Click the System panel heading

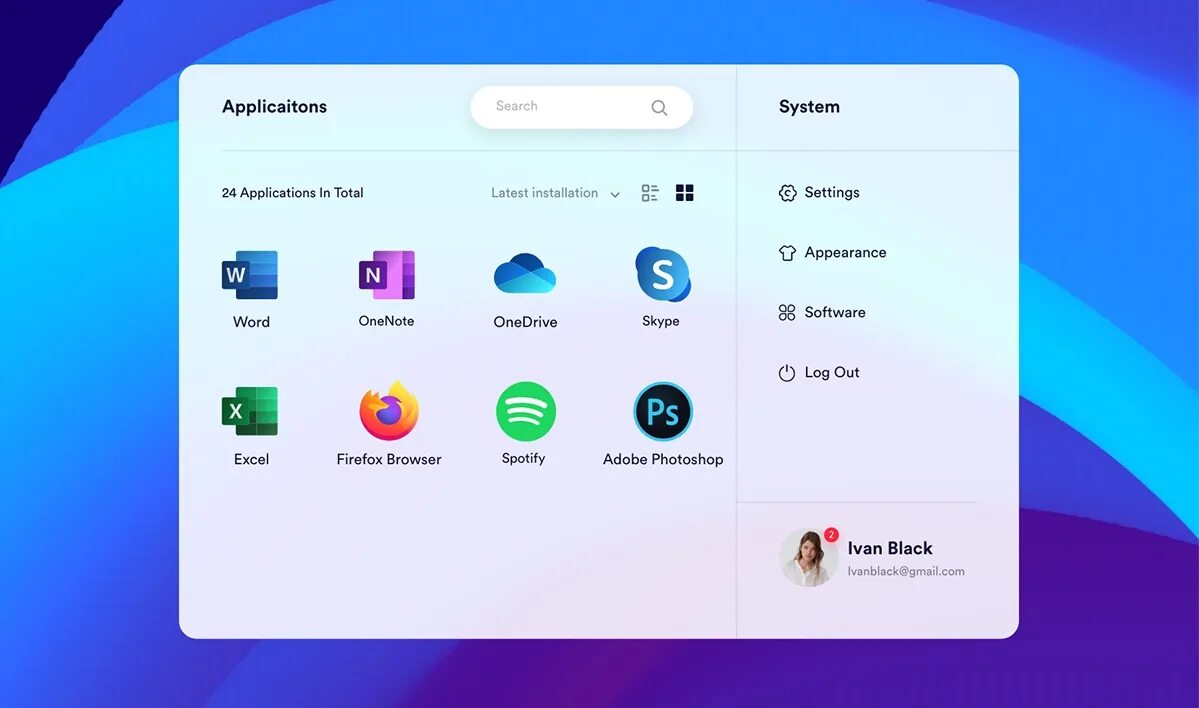click(809, 107)
